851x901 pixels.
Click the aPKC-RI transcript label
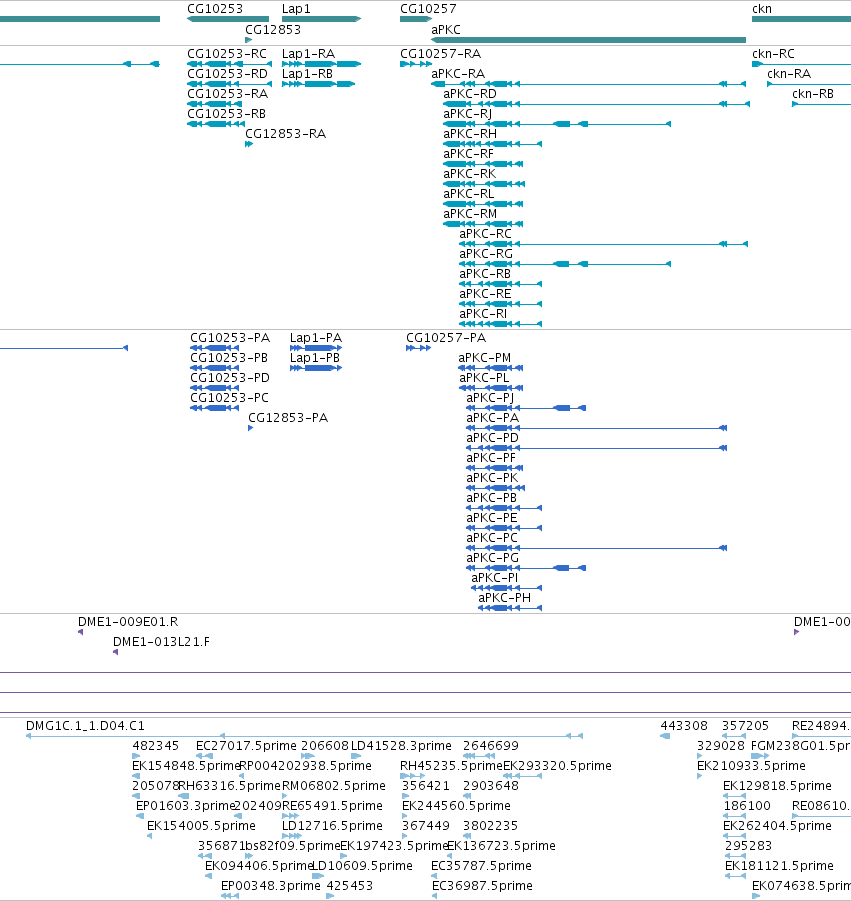[x=483, y=314]
